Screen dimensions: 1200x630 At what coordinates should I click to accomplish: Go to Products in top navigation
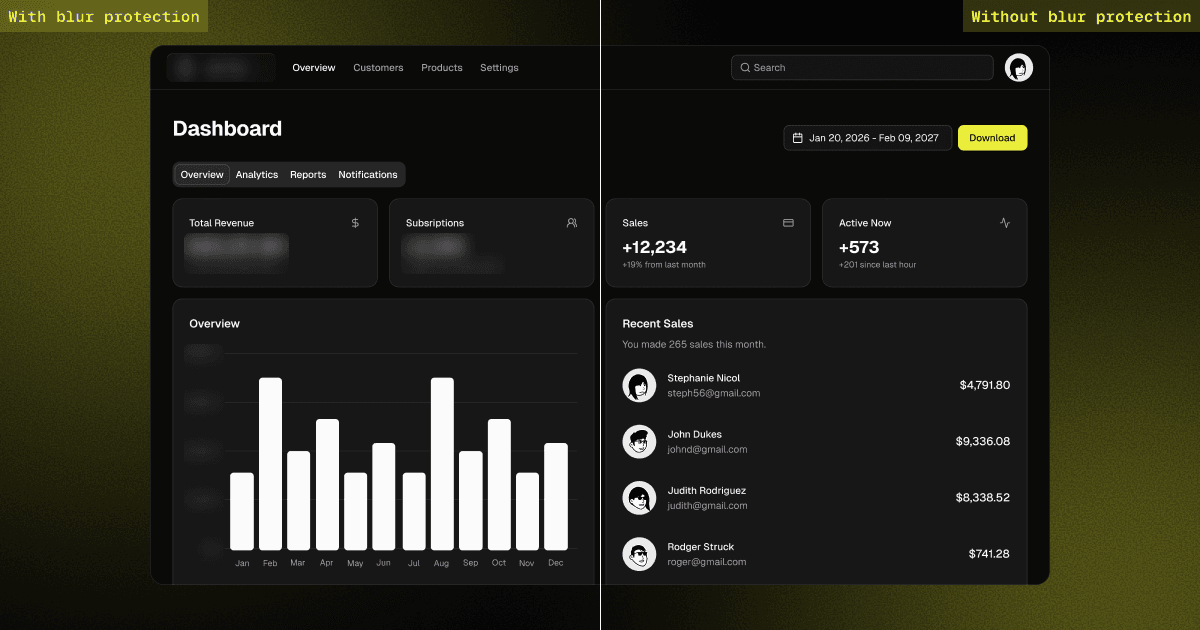coord(442,68)
